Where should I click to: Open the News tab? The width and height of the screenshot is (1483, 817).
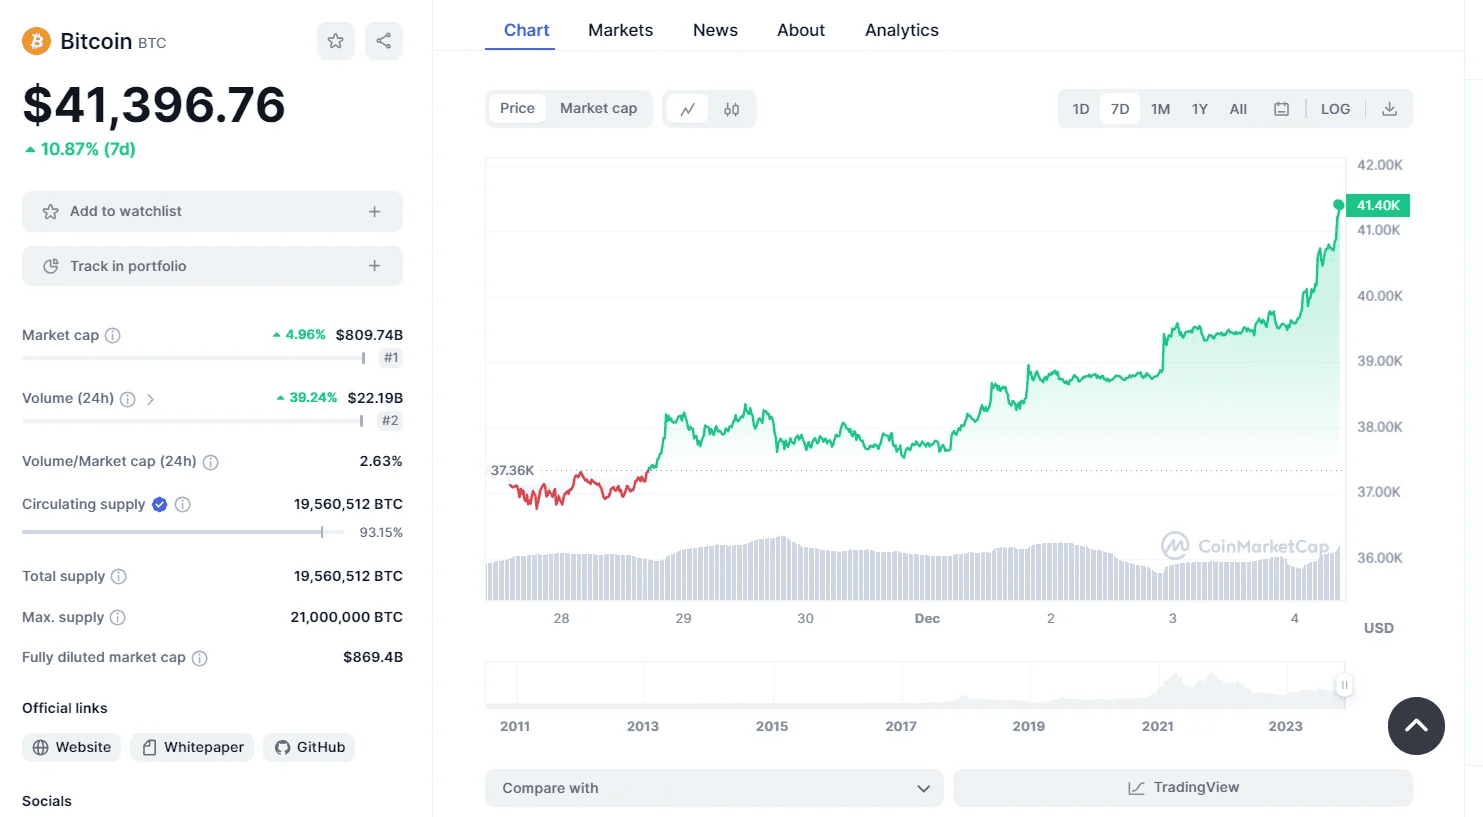point(715,30)
